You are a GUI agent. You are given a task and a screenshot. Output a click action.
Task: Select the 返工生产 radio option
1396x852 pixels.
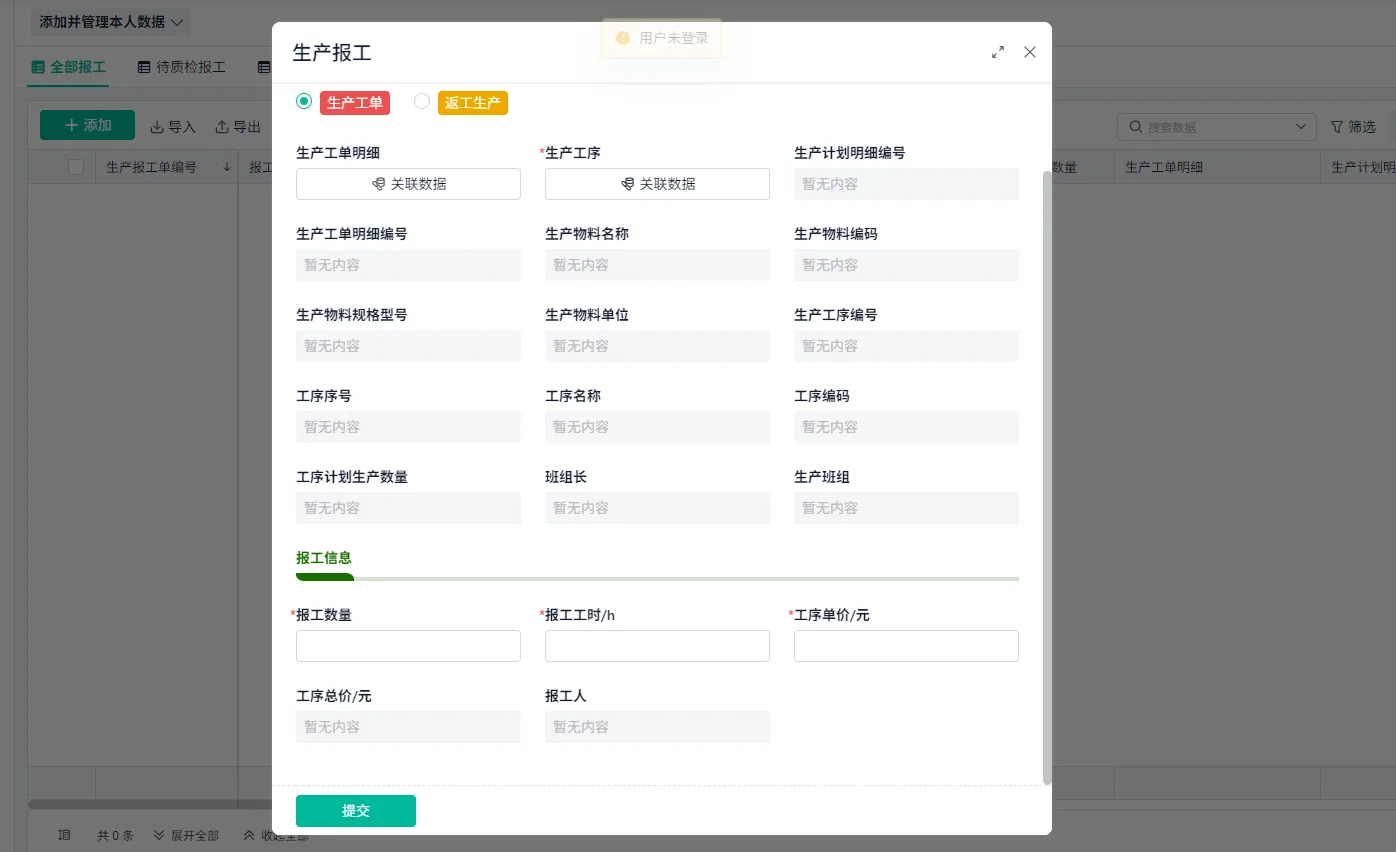click(x=422, y=101)
